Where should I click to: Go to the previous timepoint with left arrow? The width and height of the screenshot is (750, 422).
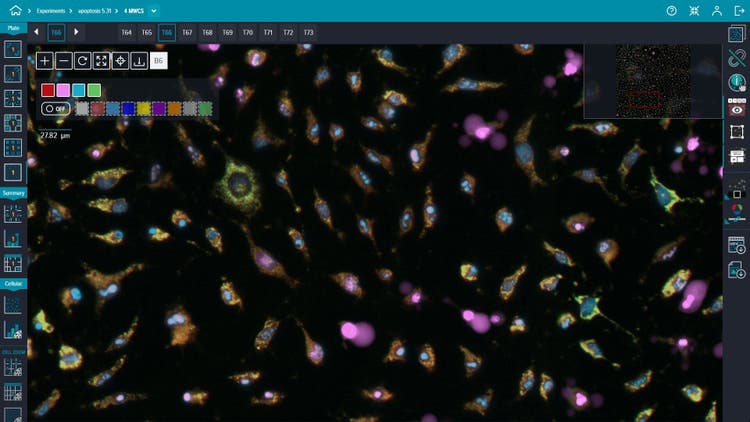37,32
